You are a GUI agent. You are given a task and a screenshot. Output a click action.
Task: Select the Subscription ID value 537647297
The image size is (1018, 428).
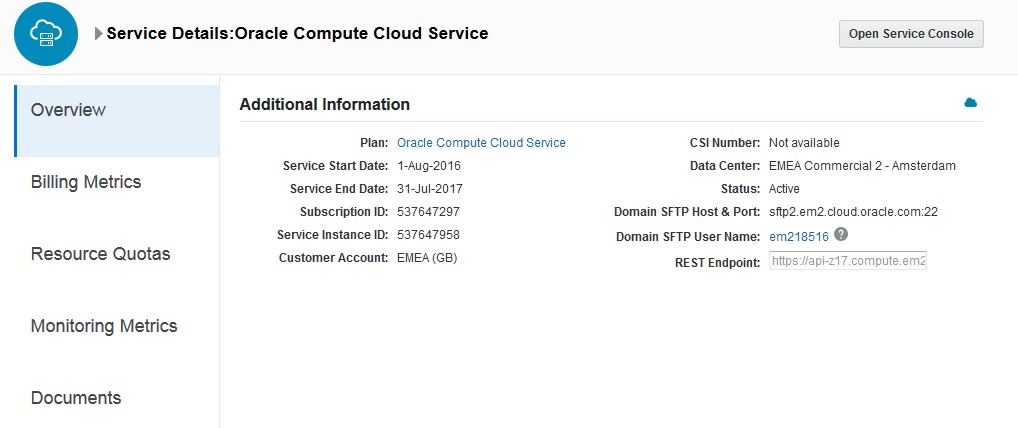[428, 212]
